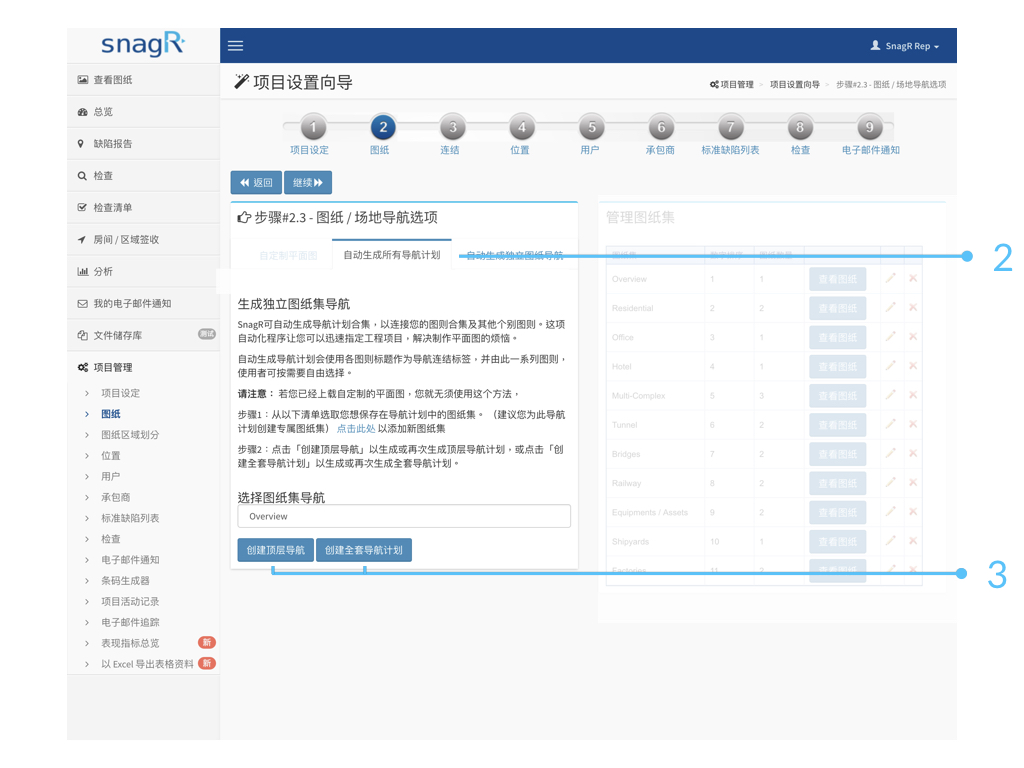Image resolution: width=1024 pixels, height=768 pixels.
Task: Click the 创建全套导航计划 button
Action: 364,551
